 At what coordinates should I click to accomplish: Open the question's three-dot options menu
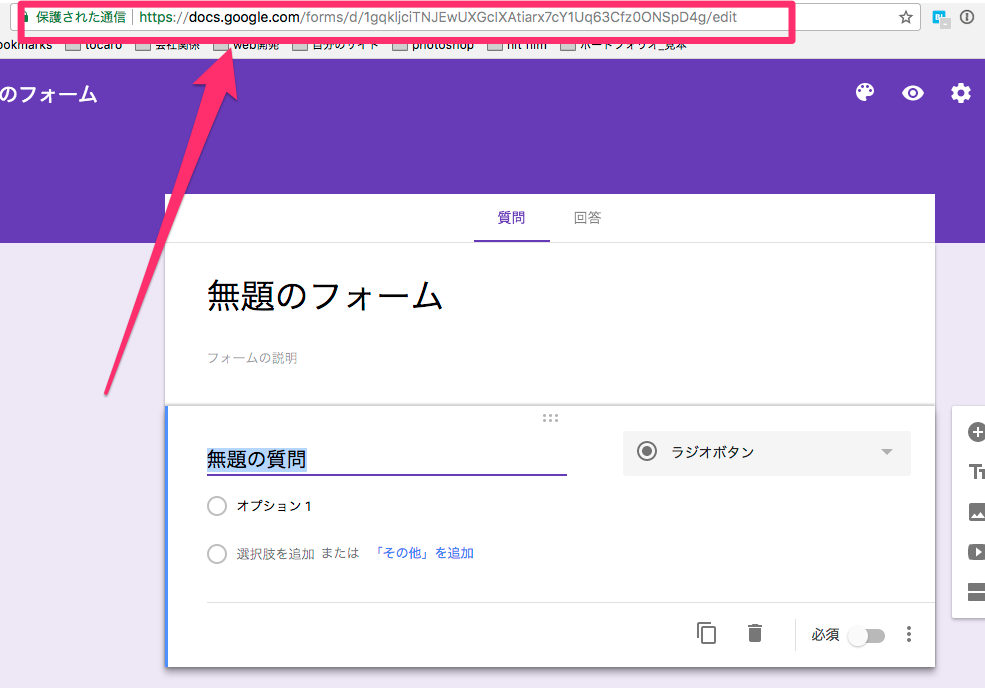(908, 634)
